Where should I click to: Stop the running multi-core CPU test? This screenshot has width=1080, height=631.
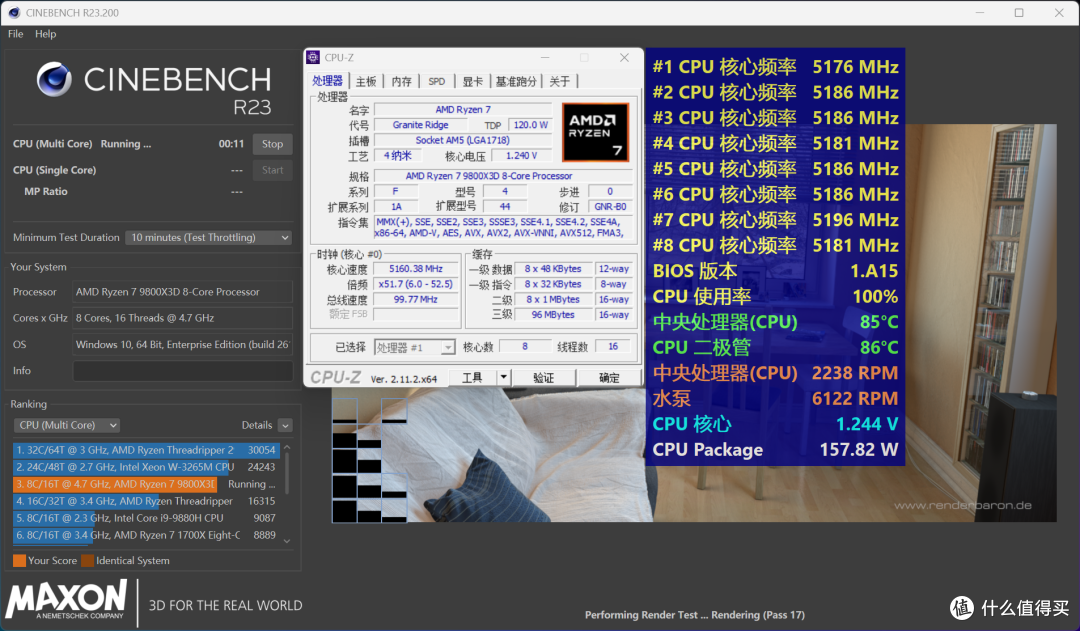[272, 143]
